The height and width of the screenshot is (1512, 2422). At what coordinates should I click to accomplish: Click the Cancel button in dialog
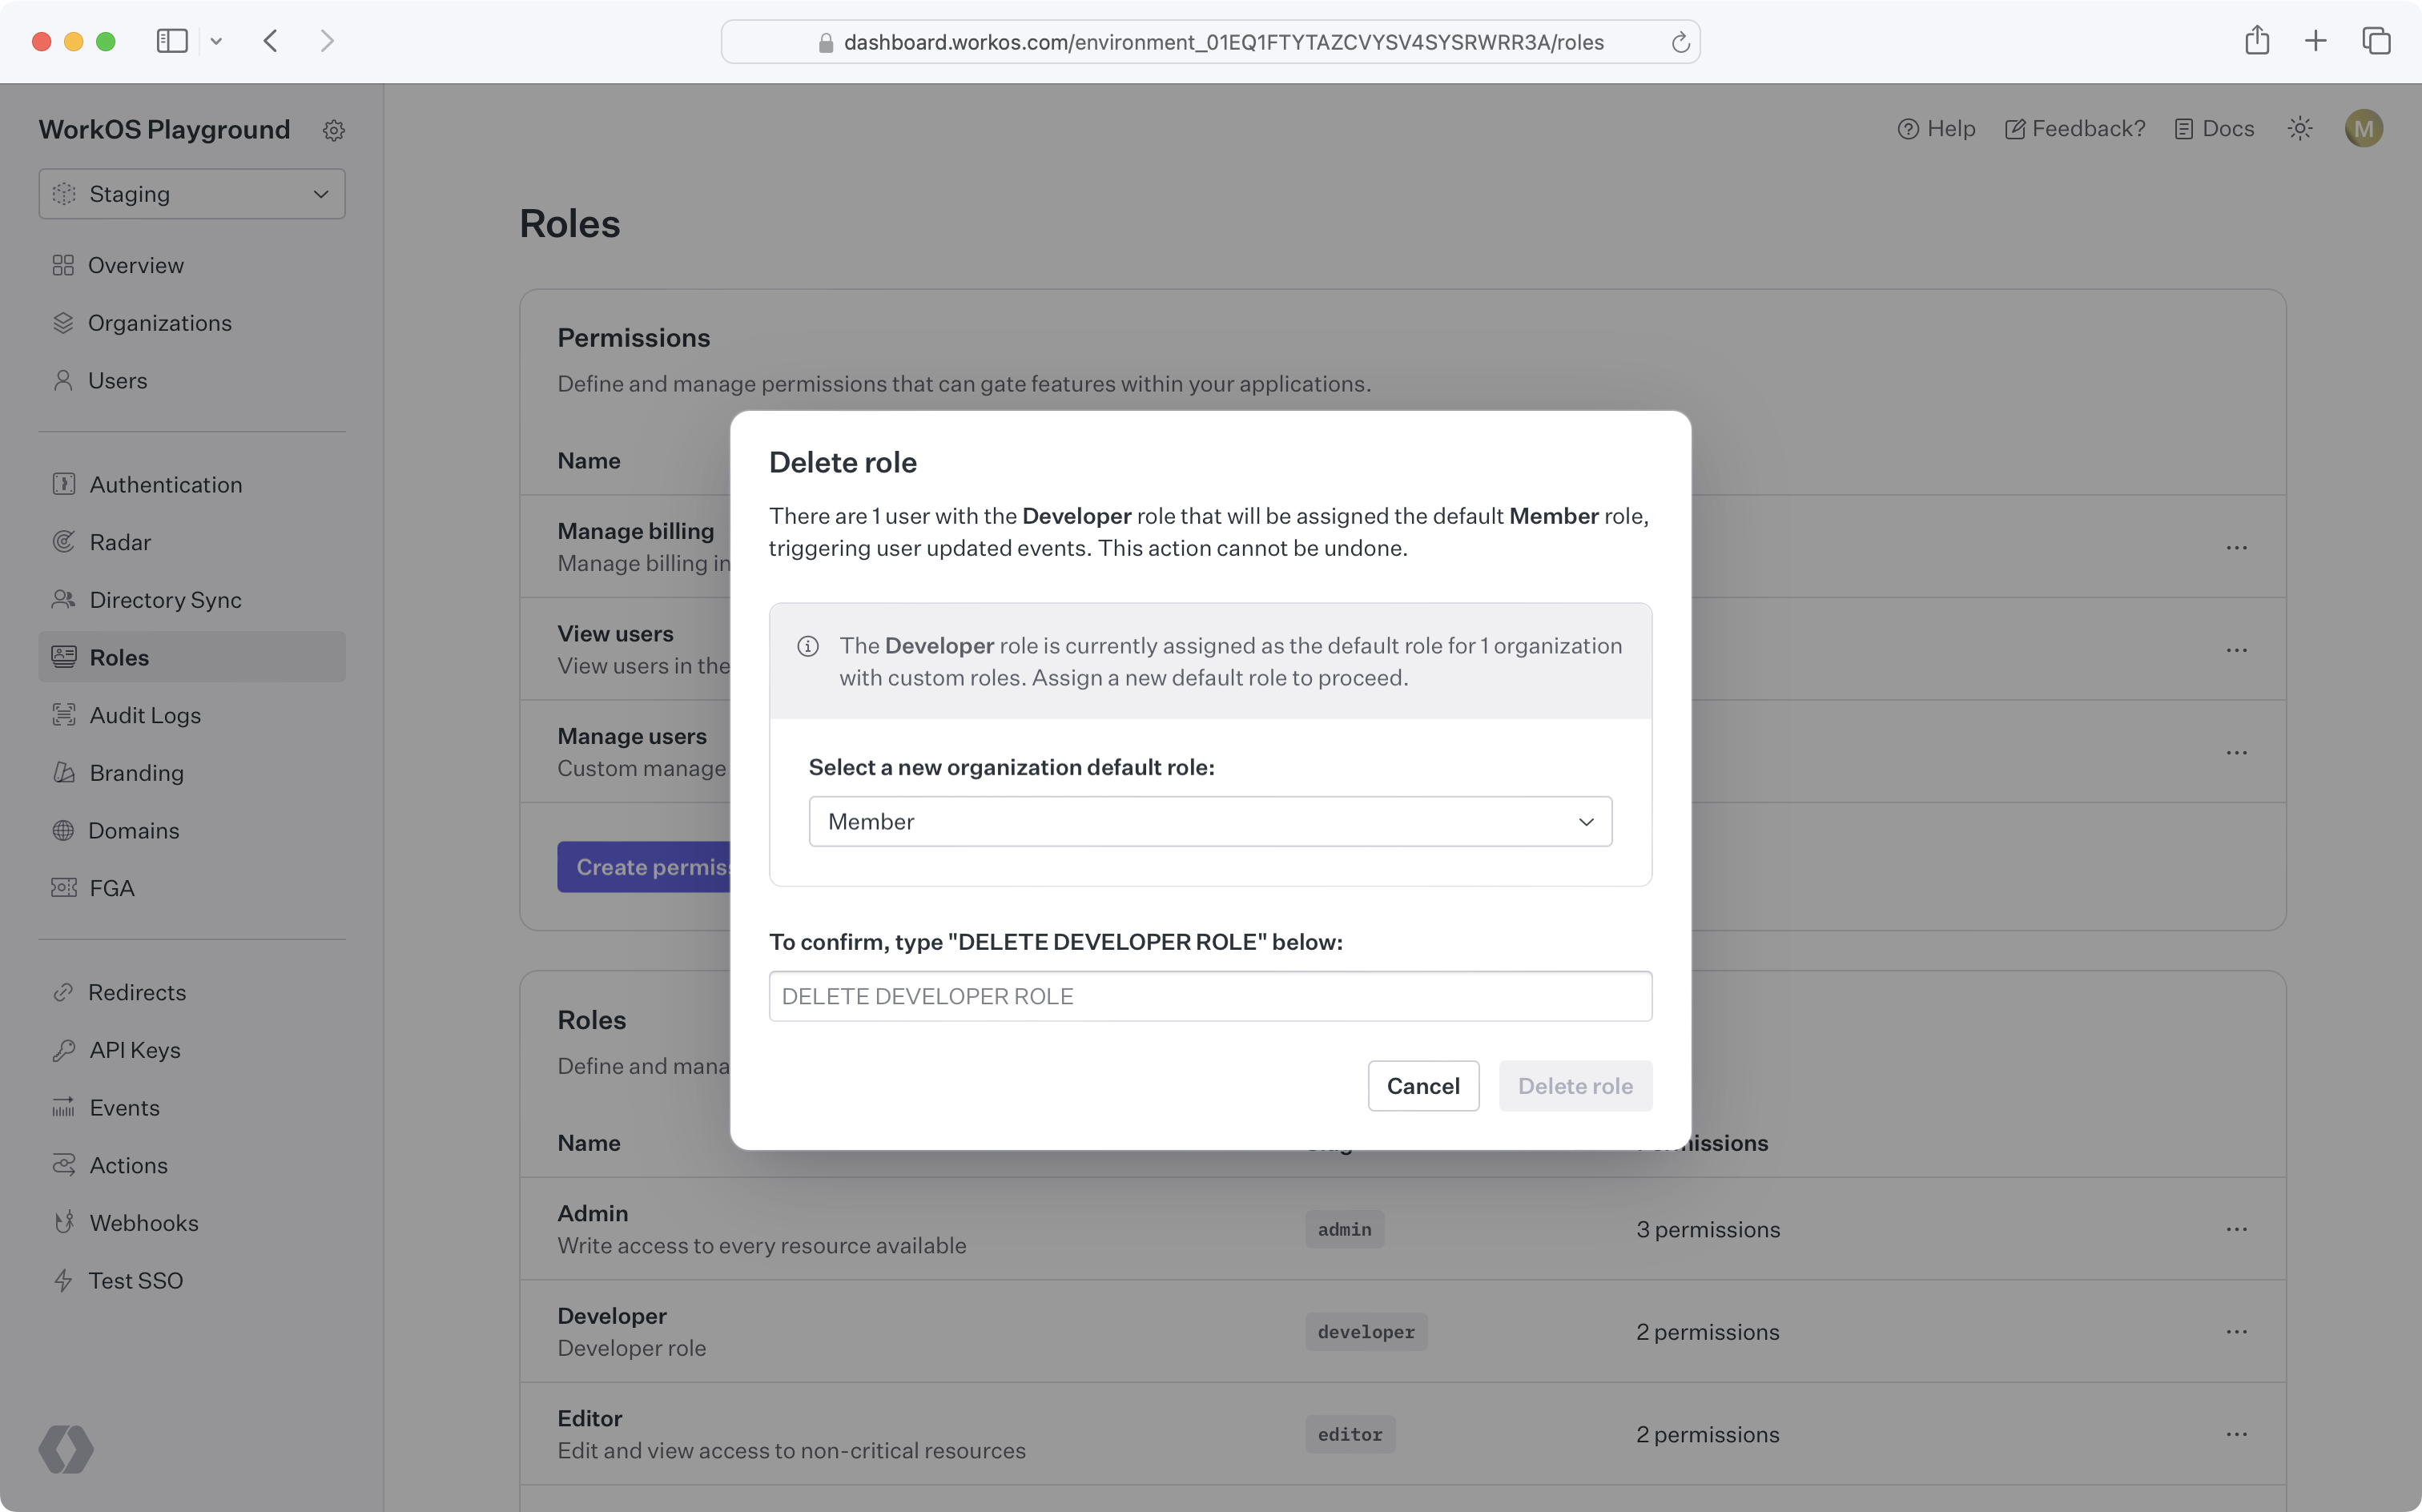tap(1422, 1085)
